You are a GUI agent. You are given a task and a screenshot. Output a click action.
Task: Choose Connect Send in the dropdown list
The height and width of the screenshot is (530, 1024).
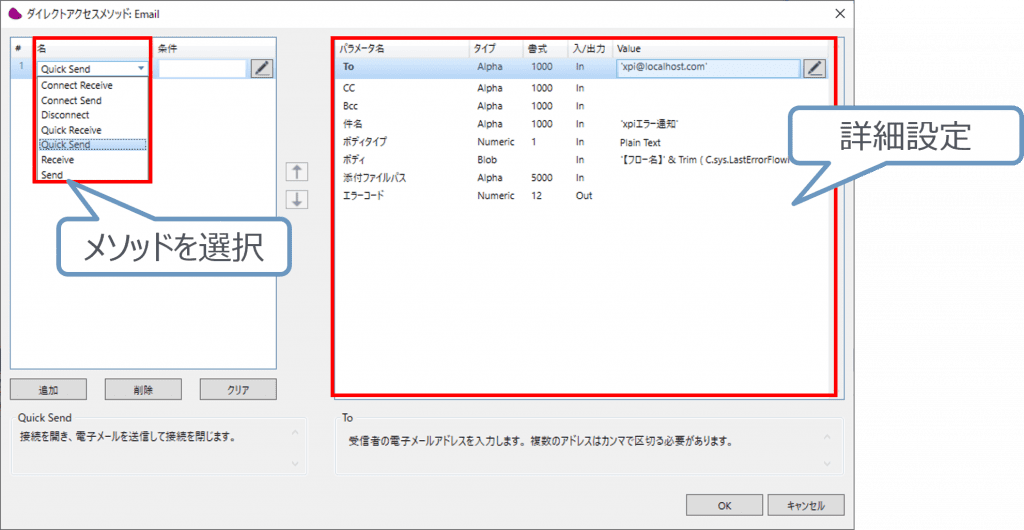pos(71,101)
